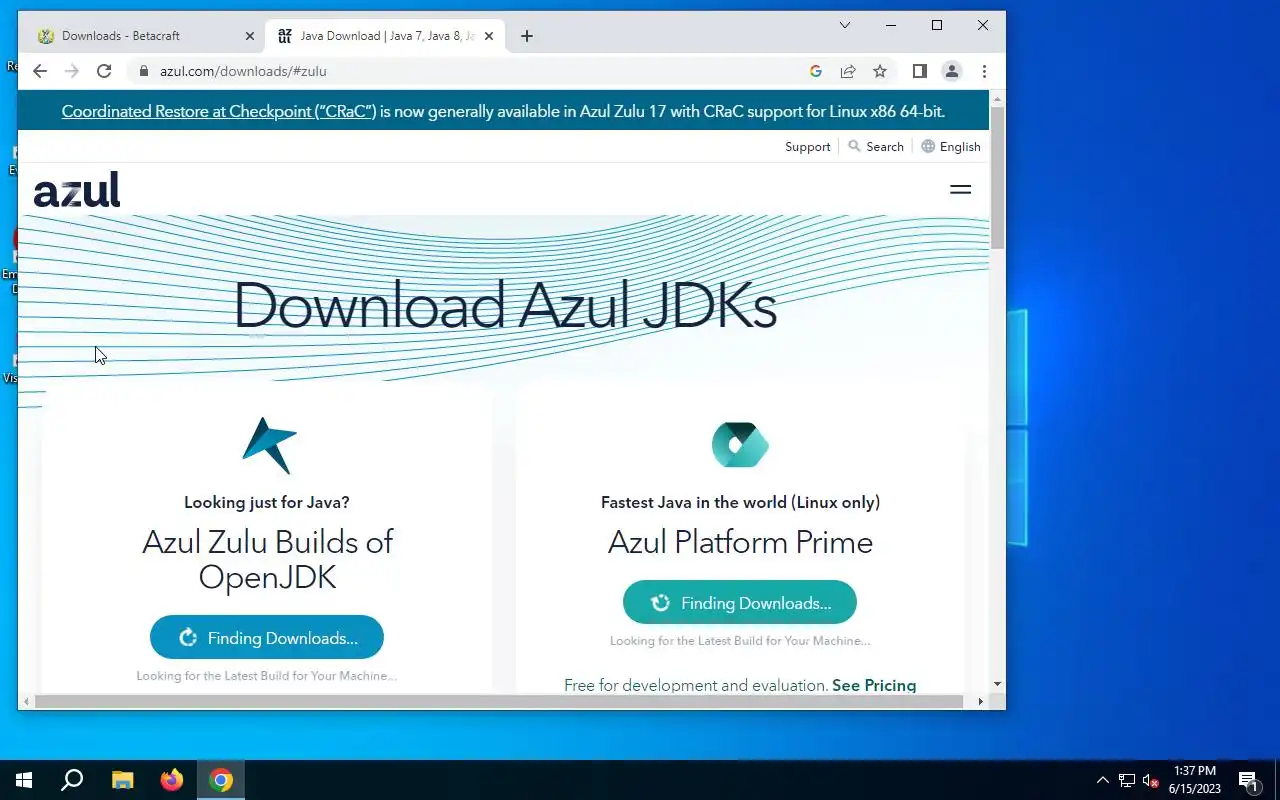The image size is (1280, 800).
Task: Click the vertical scrollbar thumb
Action: click(997, 177)
